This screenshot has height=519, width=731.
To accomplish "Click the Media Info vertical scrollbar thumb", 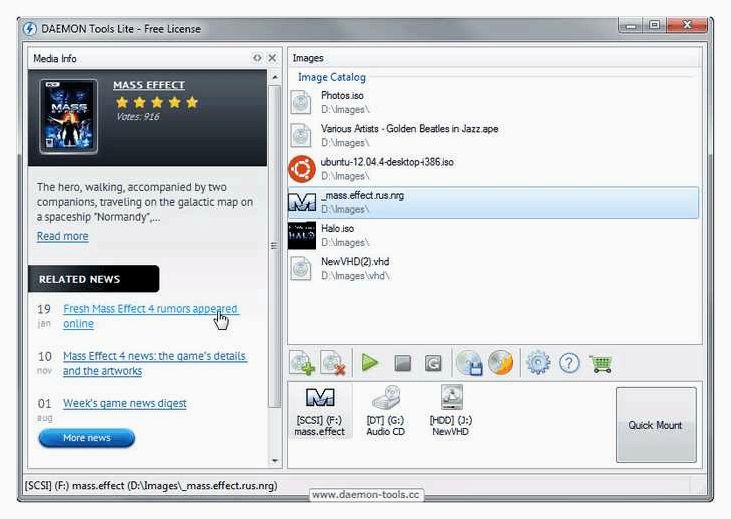I will (275, 246).
